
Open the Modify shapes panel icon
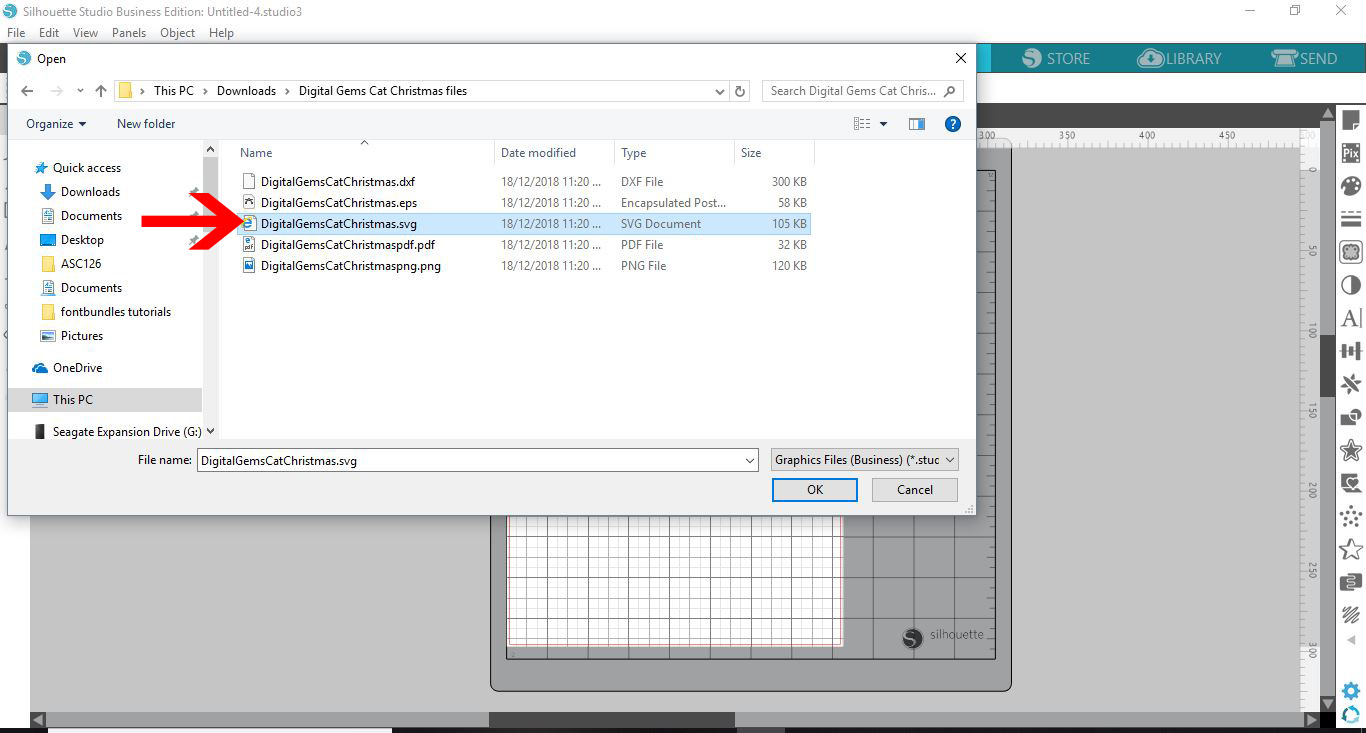pos(1351,417)
